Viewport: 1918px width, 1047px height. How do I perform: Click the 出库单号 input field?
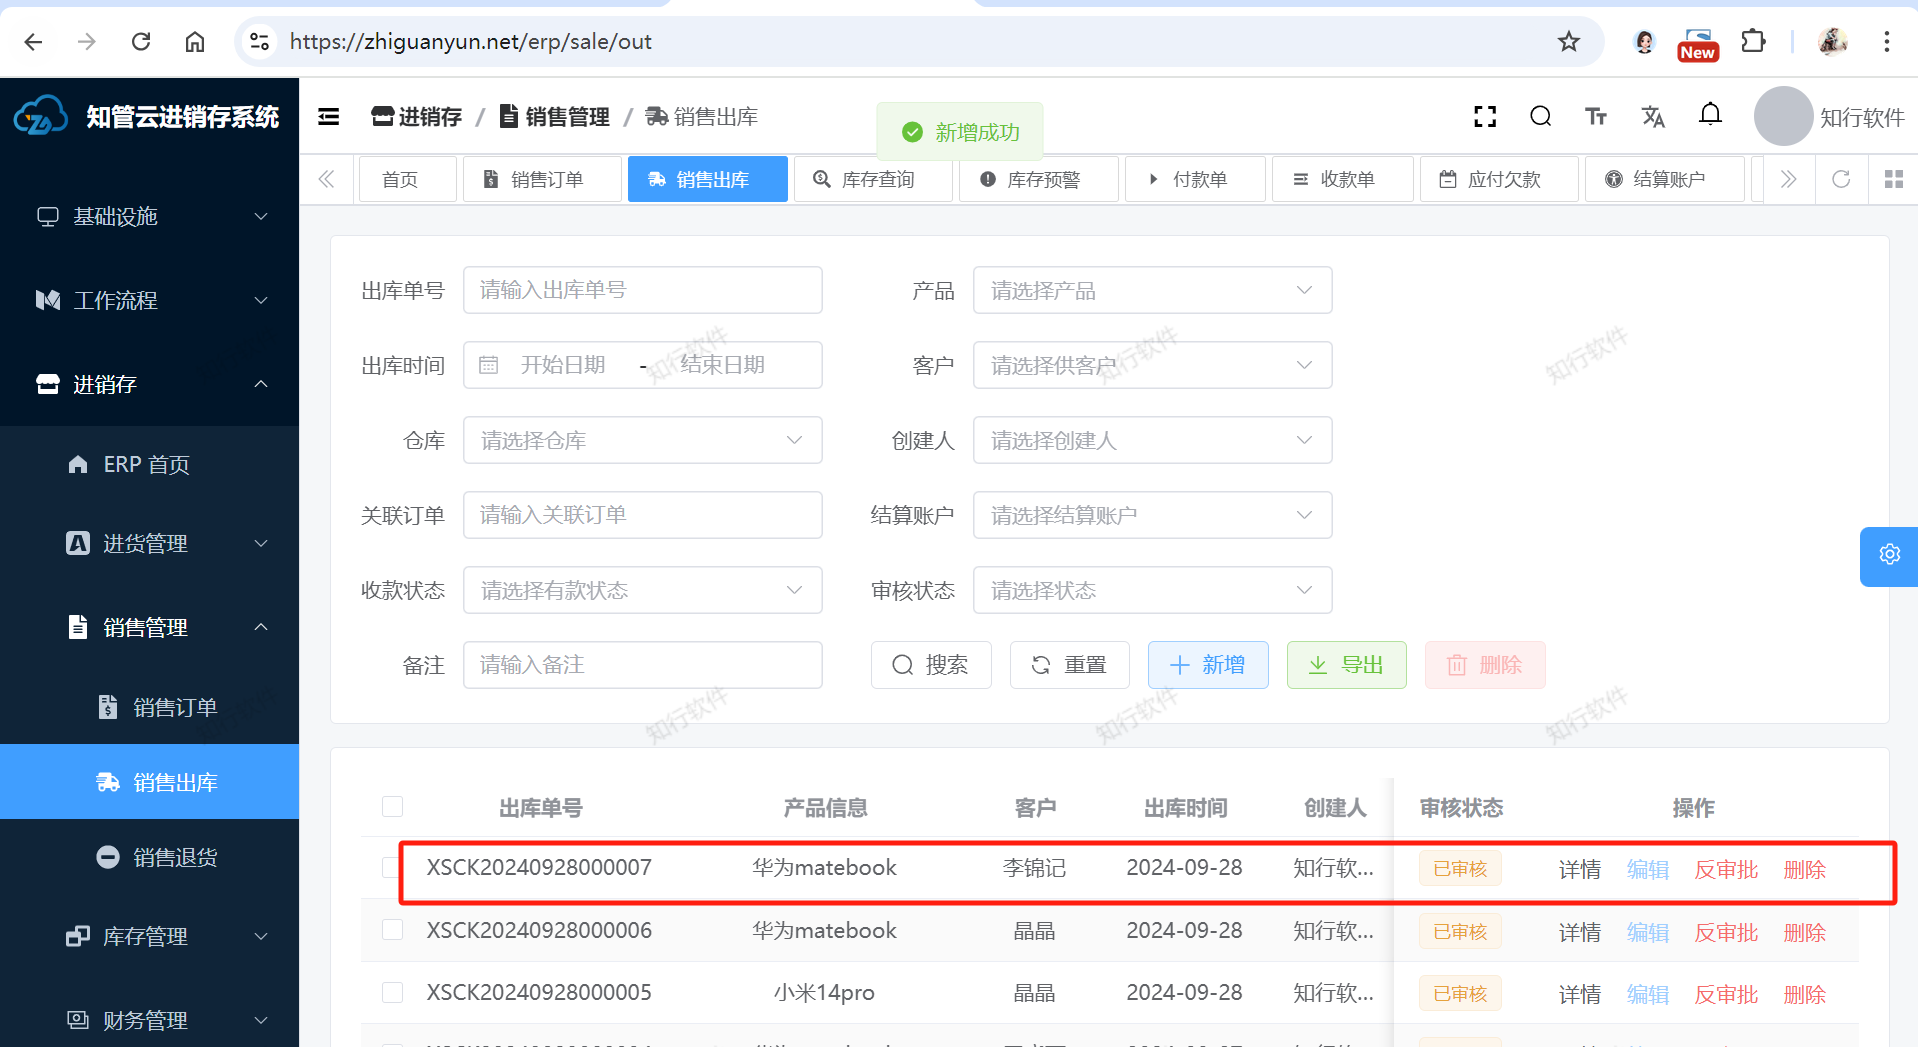point(642,290)
